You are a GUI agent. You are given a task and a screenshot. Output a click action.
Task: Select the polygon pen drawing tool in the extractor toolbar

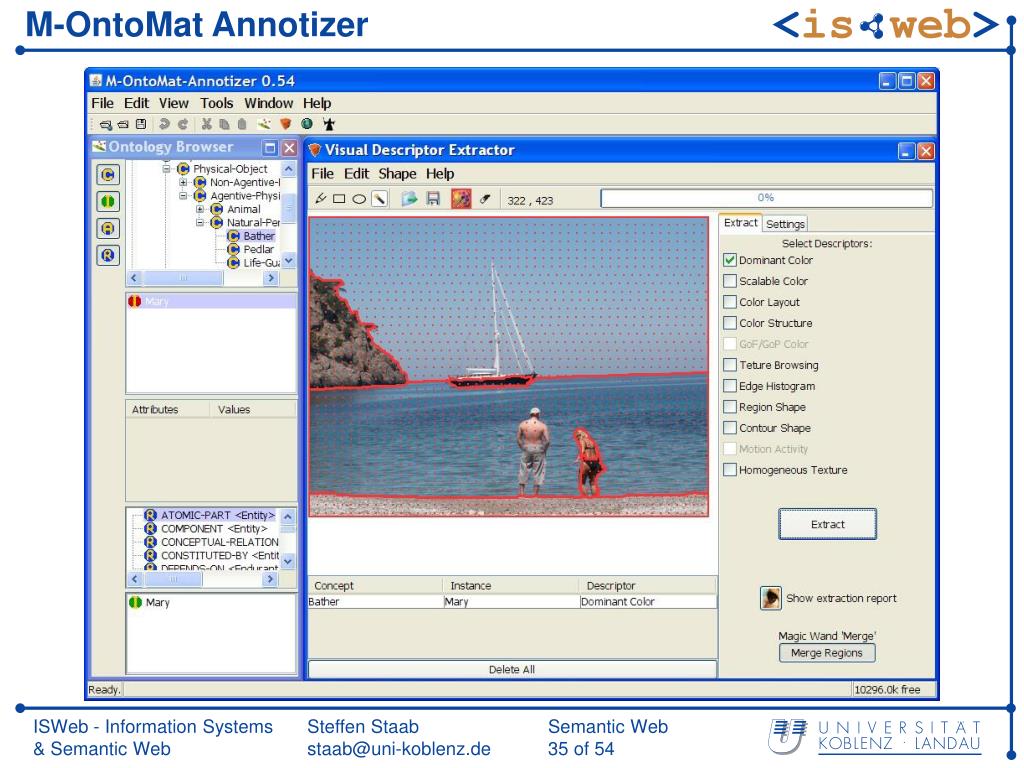[321, 199]
